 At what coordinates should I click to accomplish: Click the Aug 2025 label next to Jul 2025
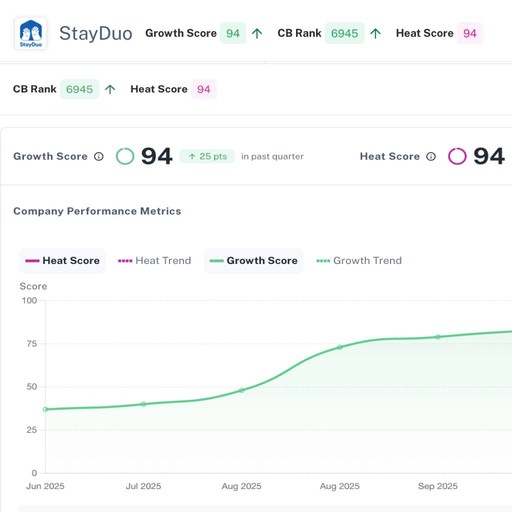pyautogui.click(x=242, y=486)
